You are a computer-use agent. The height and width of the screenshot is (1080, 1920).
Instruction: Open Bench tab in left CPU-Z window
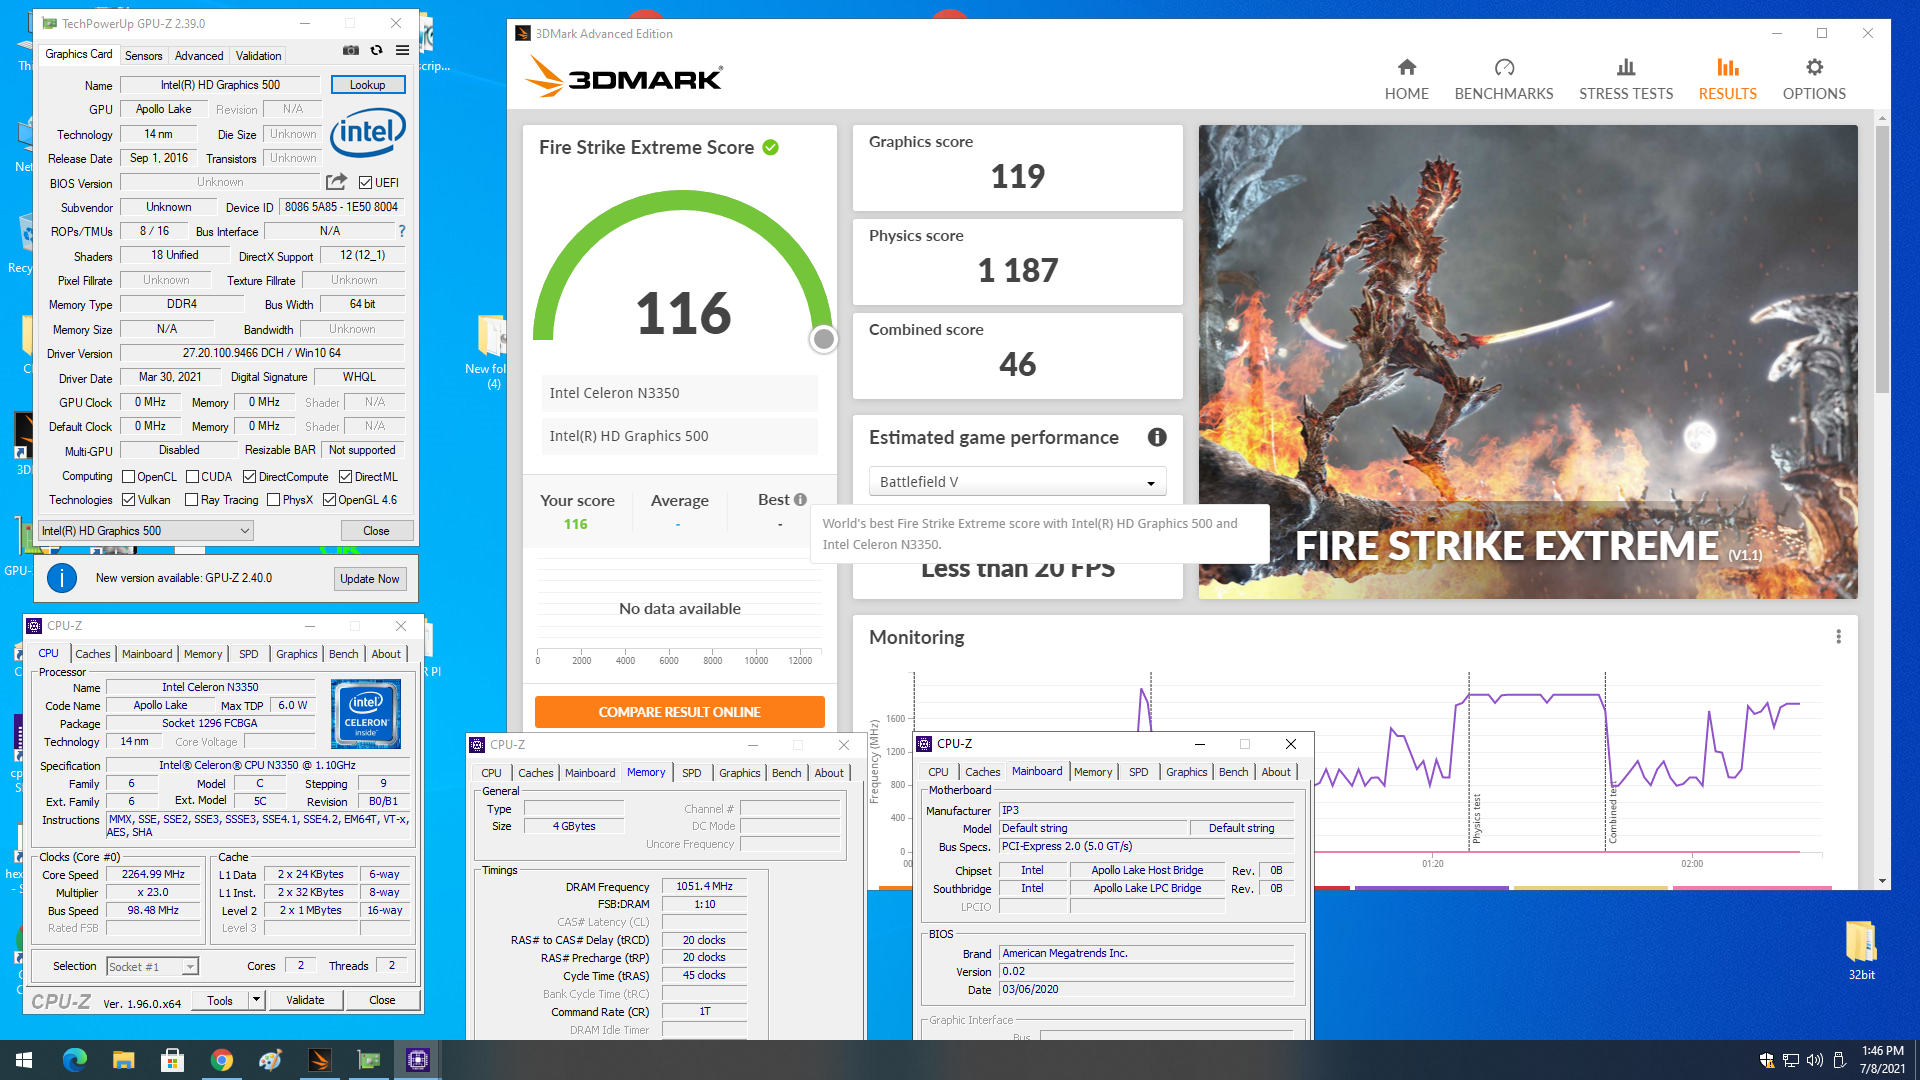coord(343,654)
